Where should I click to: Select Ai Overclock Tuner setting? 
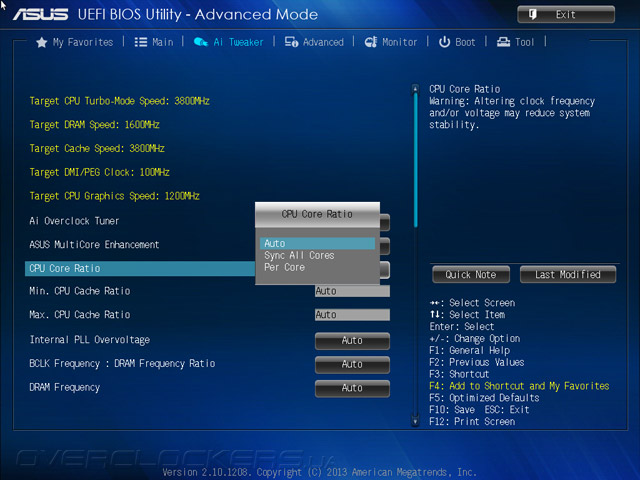(74, 221)
